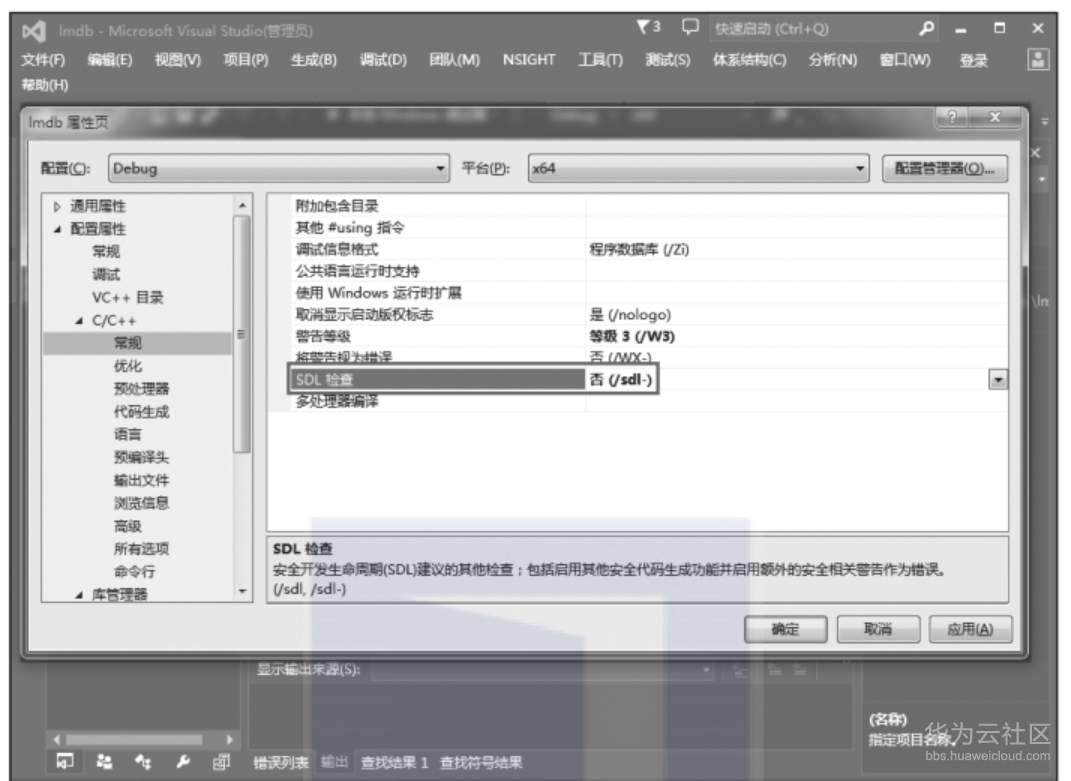
Task: Open the 编辑(E) menu
Action: [110, 60]
